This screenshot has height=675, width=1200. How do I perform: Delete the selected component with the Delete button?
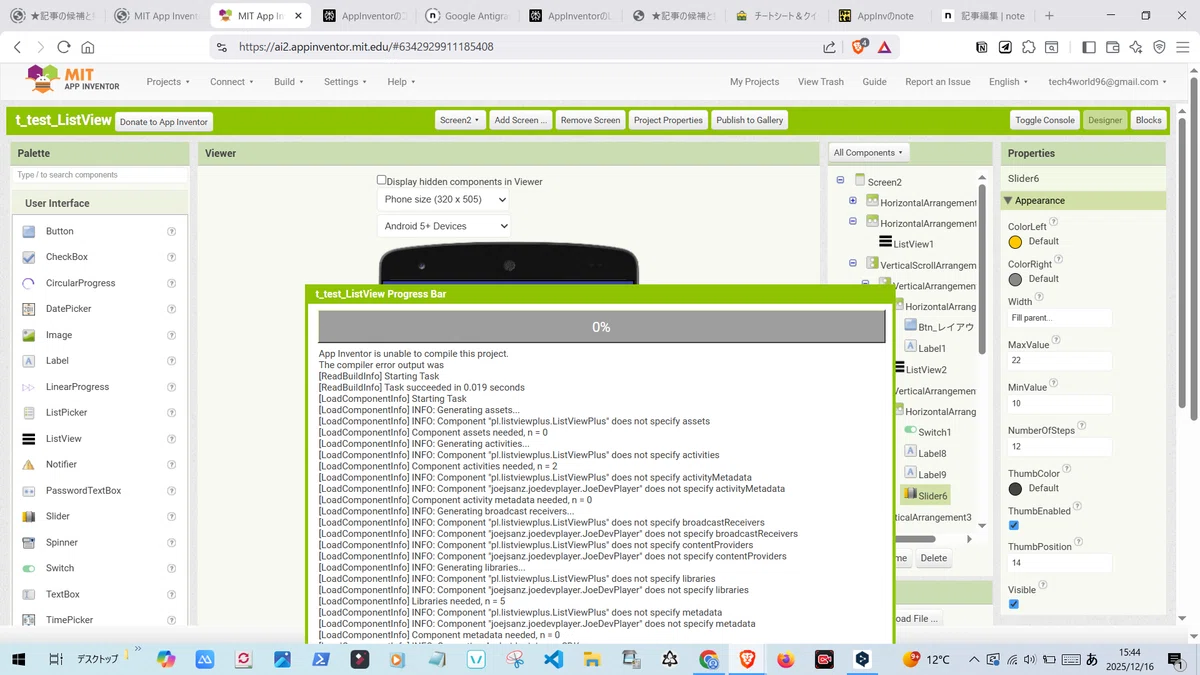[934, 558]
